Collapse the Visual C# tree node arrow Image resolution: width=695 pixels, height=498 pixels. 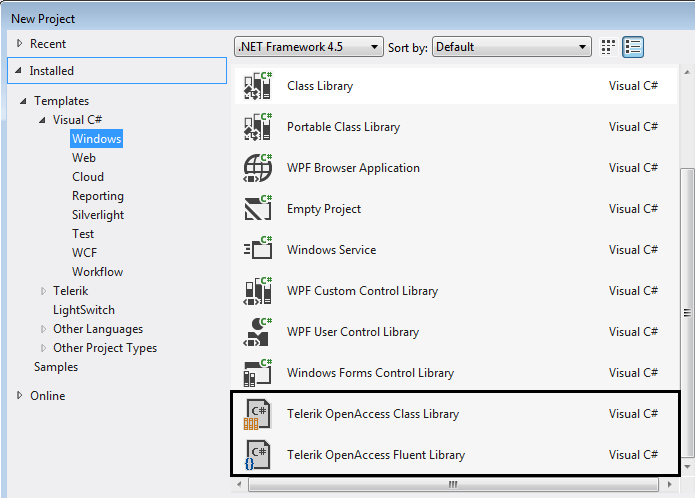[x=42, y=120]
